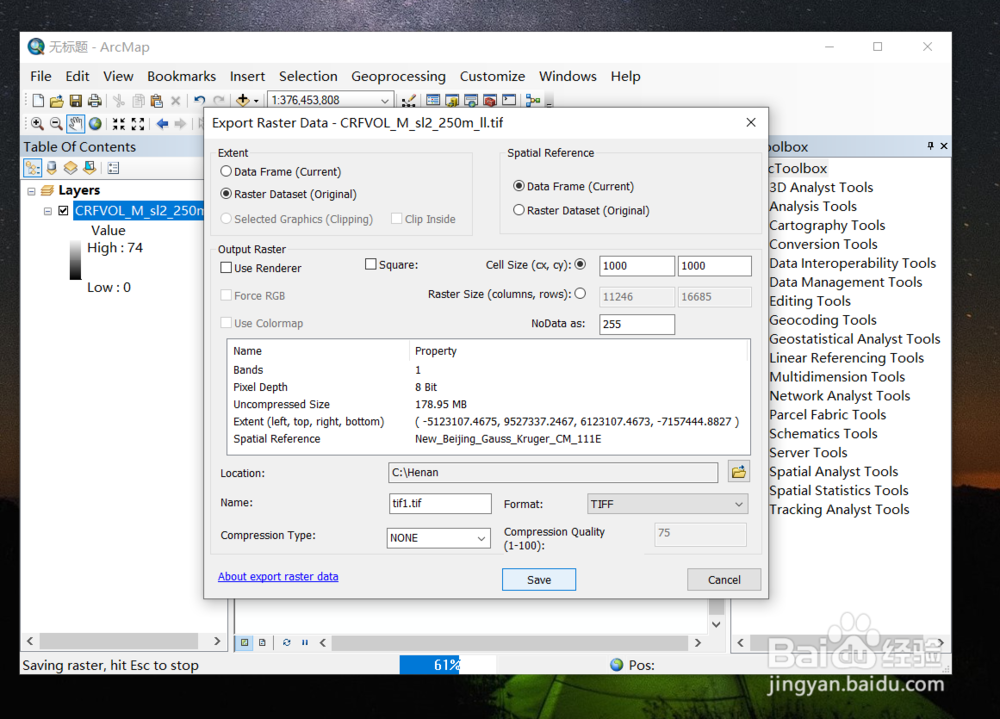Open a map file with the Open icon
Image resolution: width=1000 pixels, height=719 pixels.
coord(57,100)
